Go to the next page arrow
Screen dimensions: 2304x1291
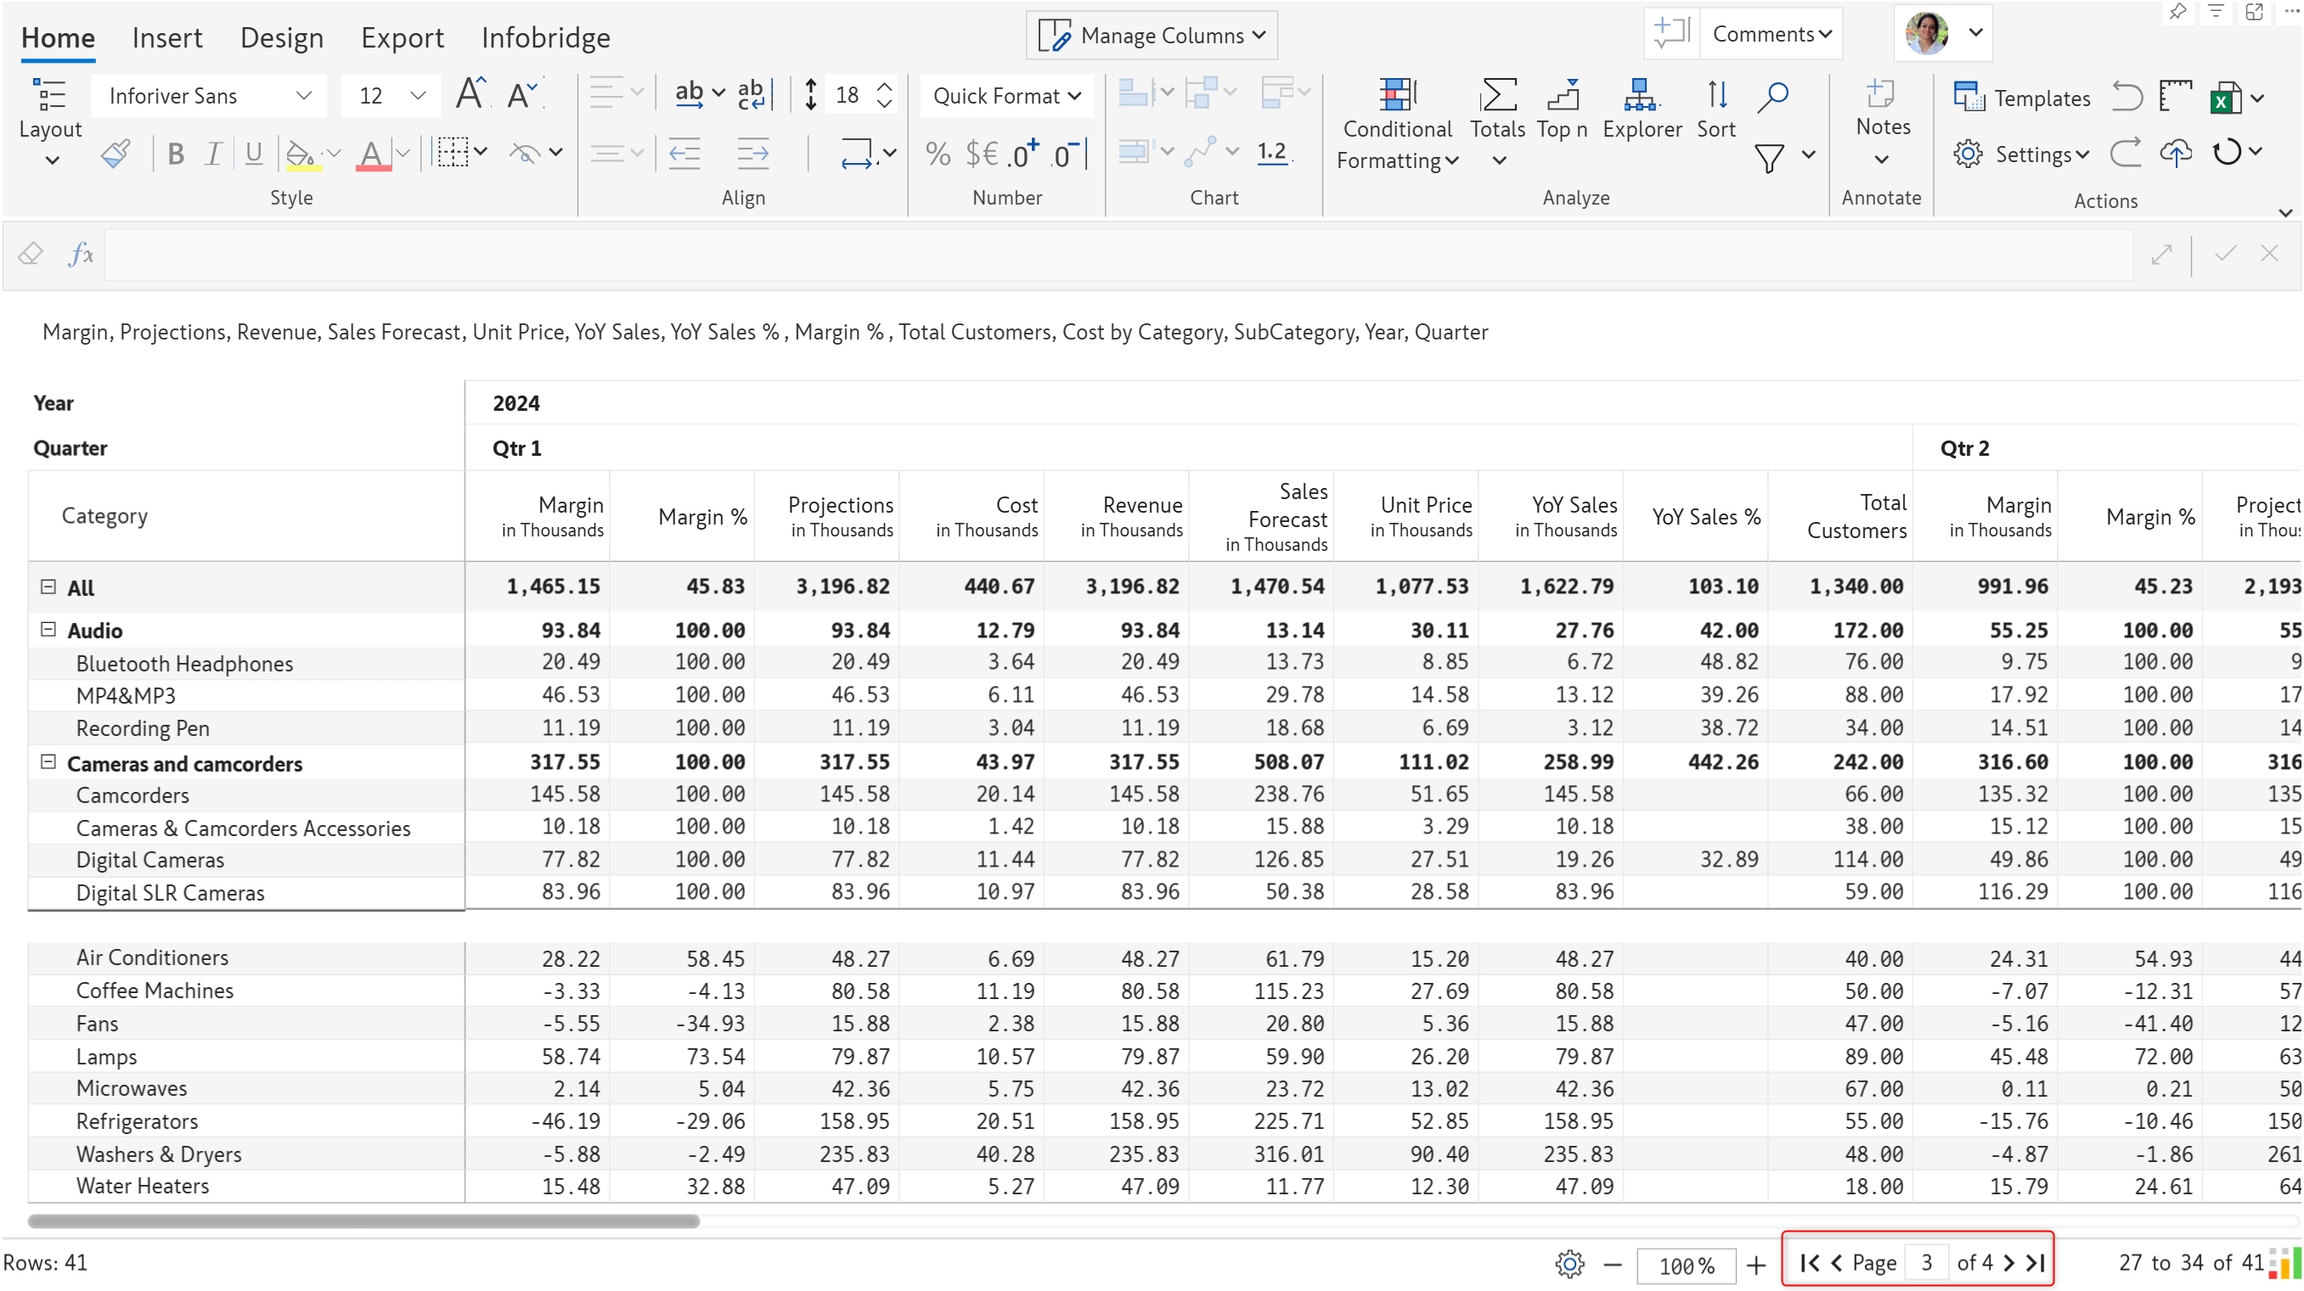pos(2009,1262)
